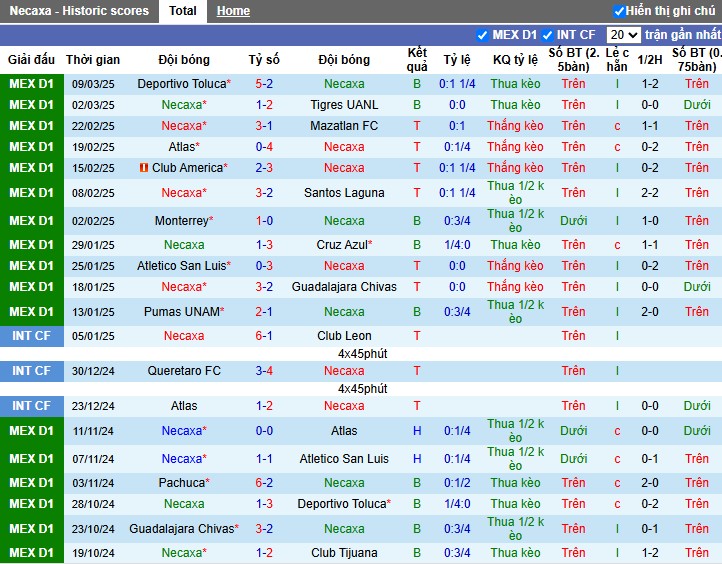Click the 4x45phút note under Club Leon
Screen dimensions: 722x564
click(362, 354)
